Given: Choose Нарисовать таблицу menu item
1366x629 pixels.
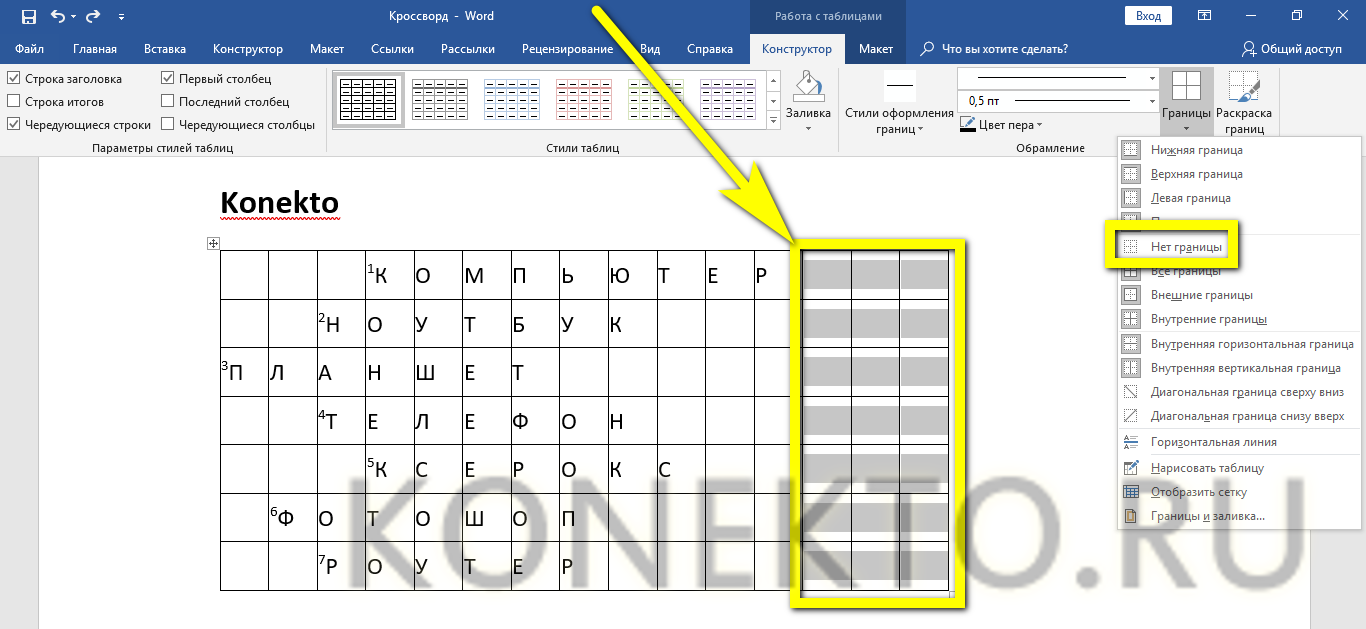Looking at the screenshot, I should pos(1239,468).
